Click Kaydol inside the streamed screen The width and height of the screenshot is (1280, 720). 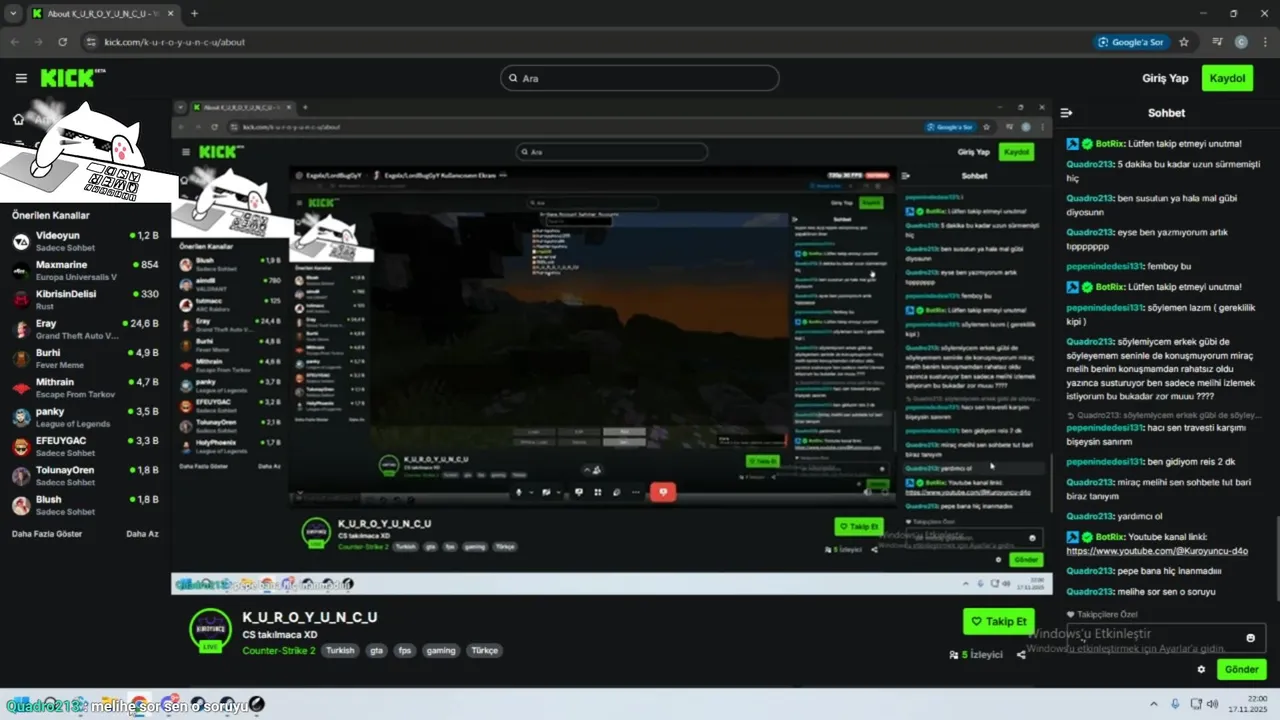pyautogui.click(x=1017, y=152)
